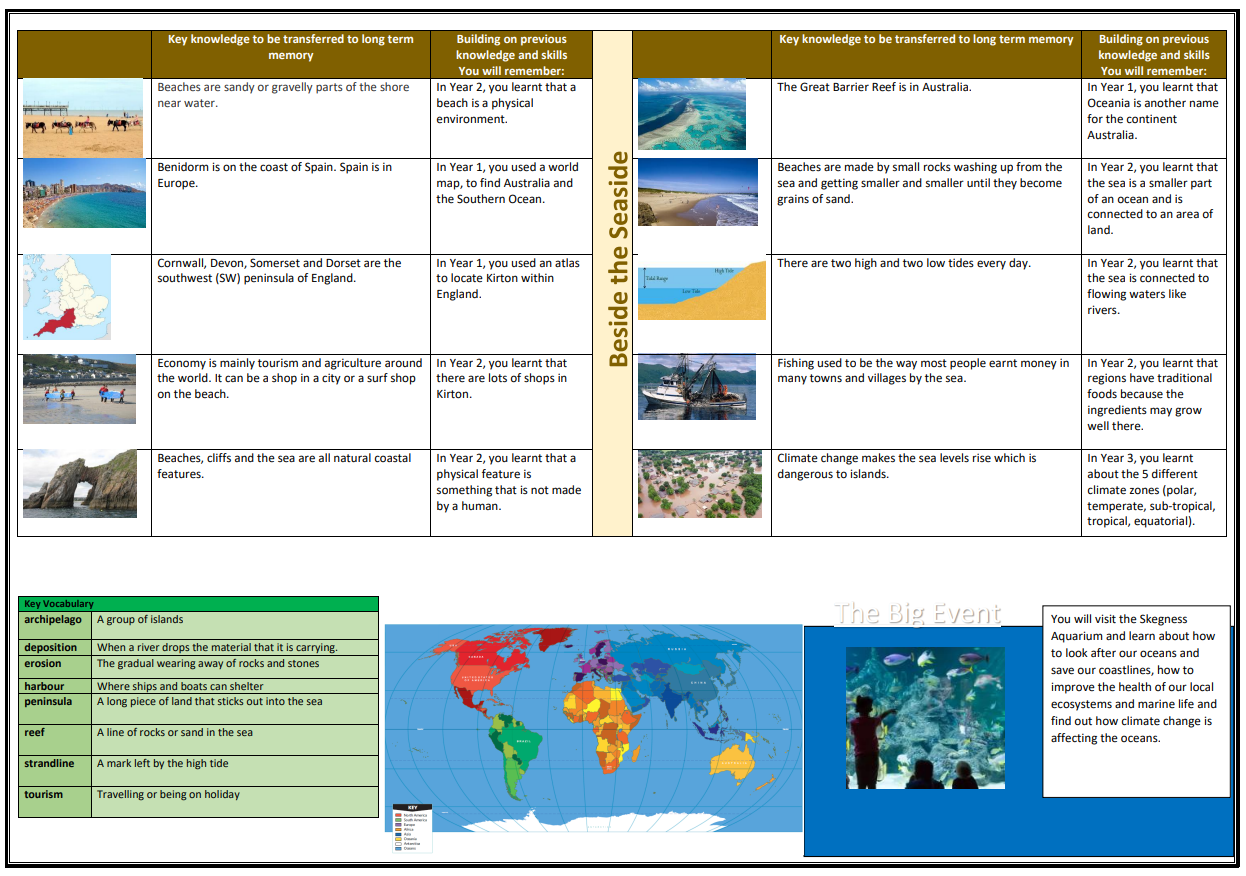
Task: Click the aquarium photo under The Big Event
Action: pos(924,717)
